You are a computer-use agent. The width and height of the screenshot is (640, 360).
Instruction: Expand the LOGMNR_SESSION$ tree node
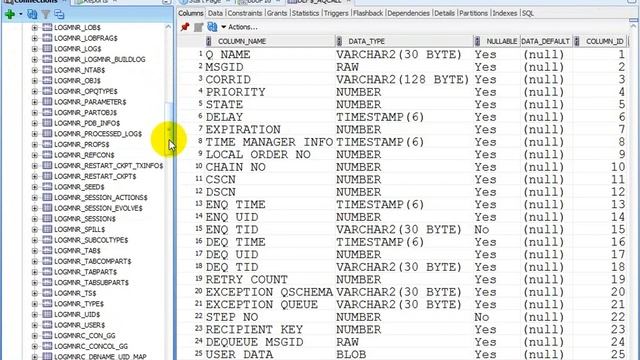click(x=35, y=219)
